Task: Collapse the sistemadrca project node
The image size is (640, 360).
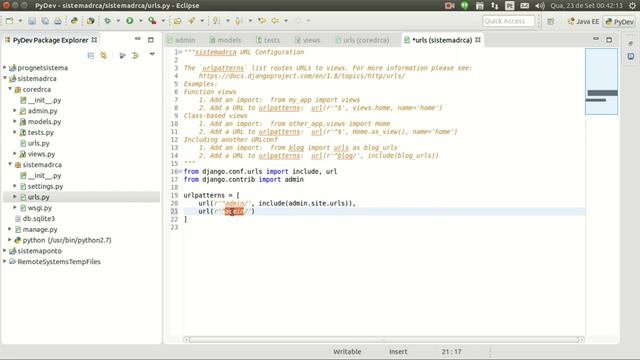Action: pyautogui.click(x=4, y=78)
